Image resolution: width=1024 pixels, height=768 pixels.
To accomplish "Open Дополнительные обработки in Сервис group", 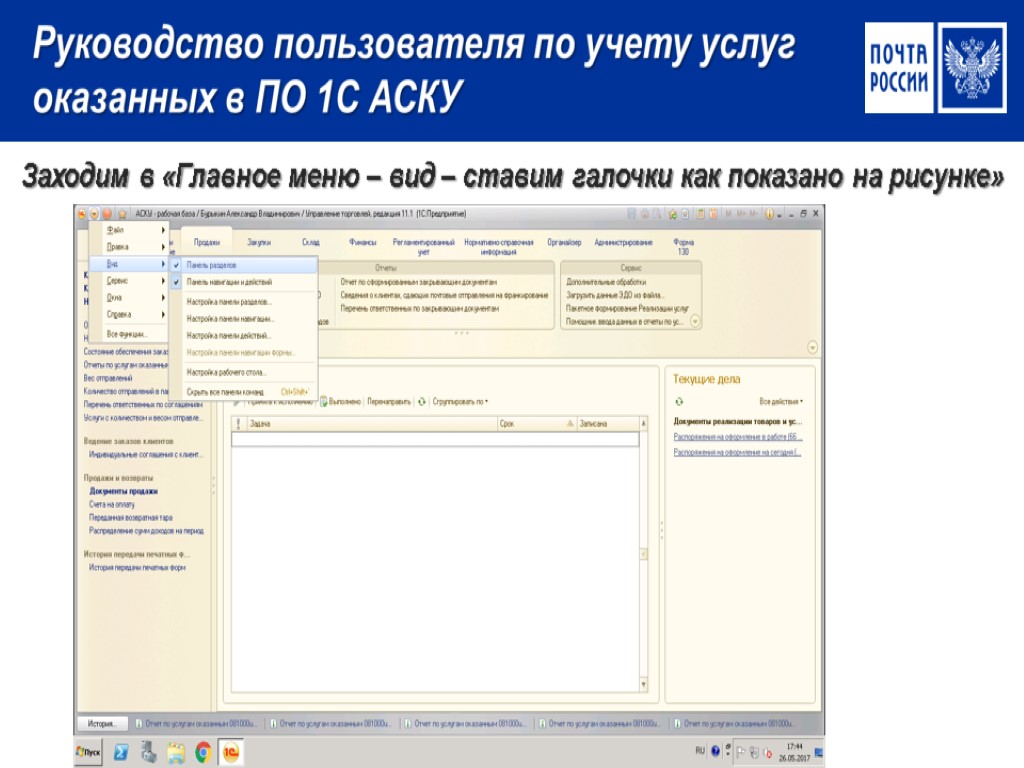I will coord(606,282).
